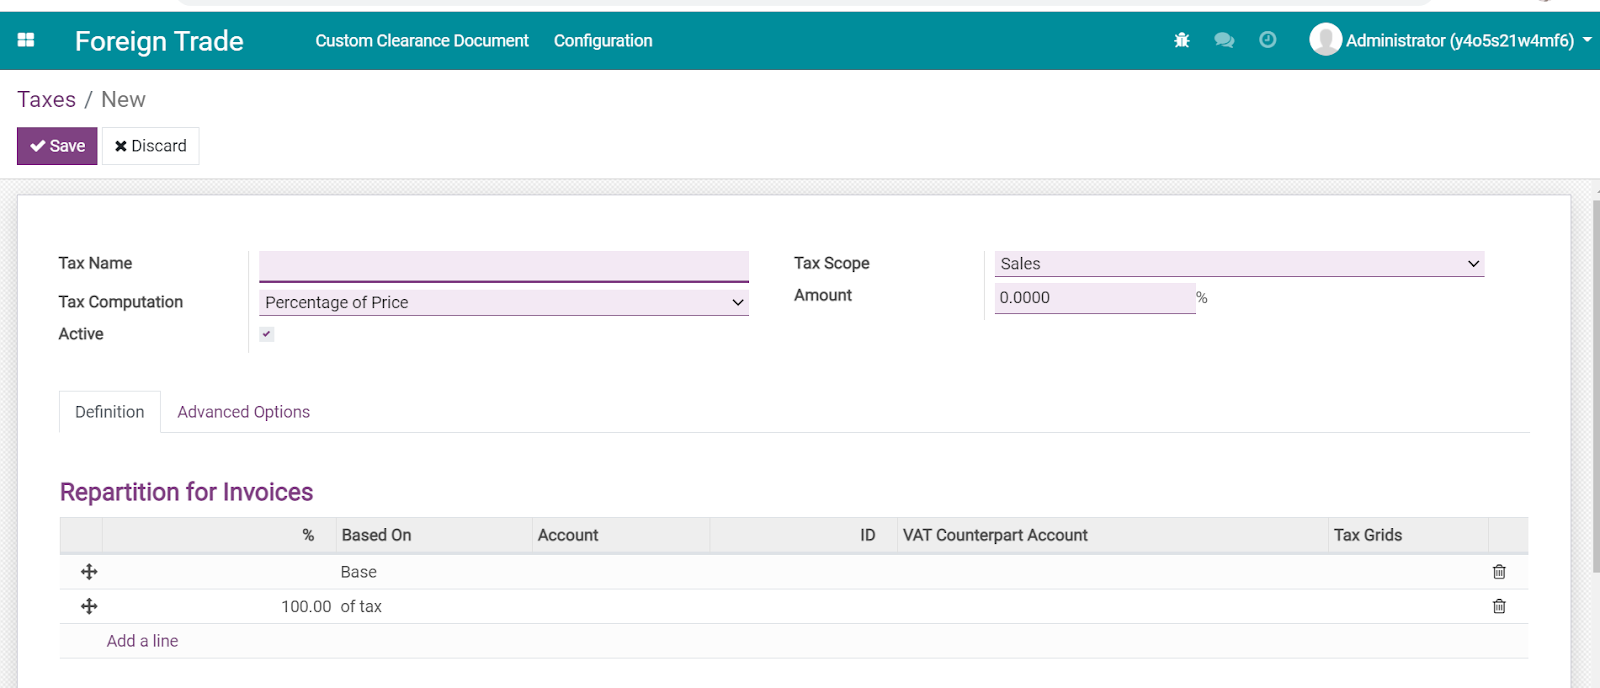The height and width of the screenshot is (688, 1600).
Task: Open the activities clock icon
Action: point(1267,40)
